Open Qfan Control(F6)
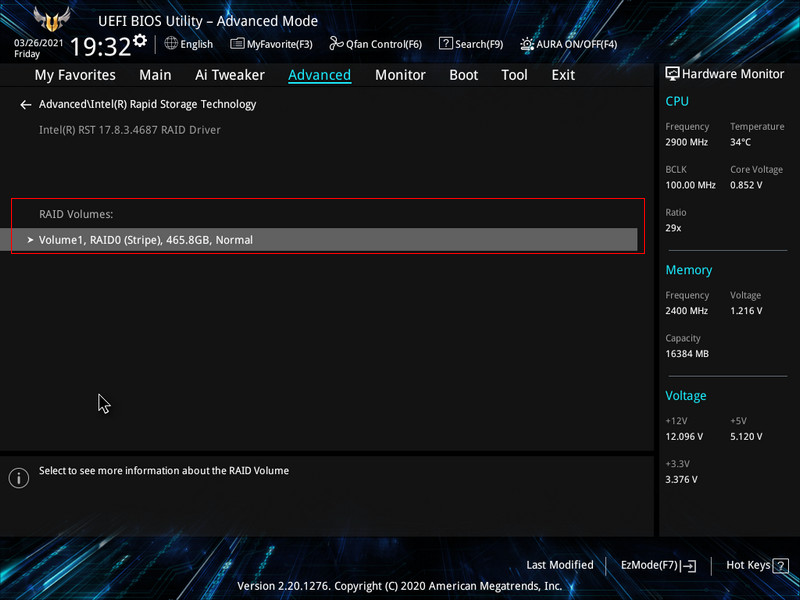 tap(376, 44)
